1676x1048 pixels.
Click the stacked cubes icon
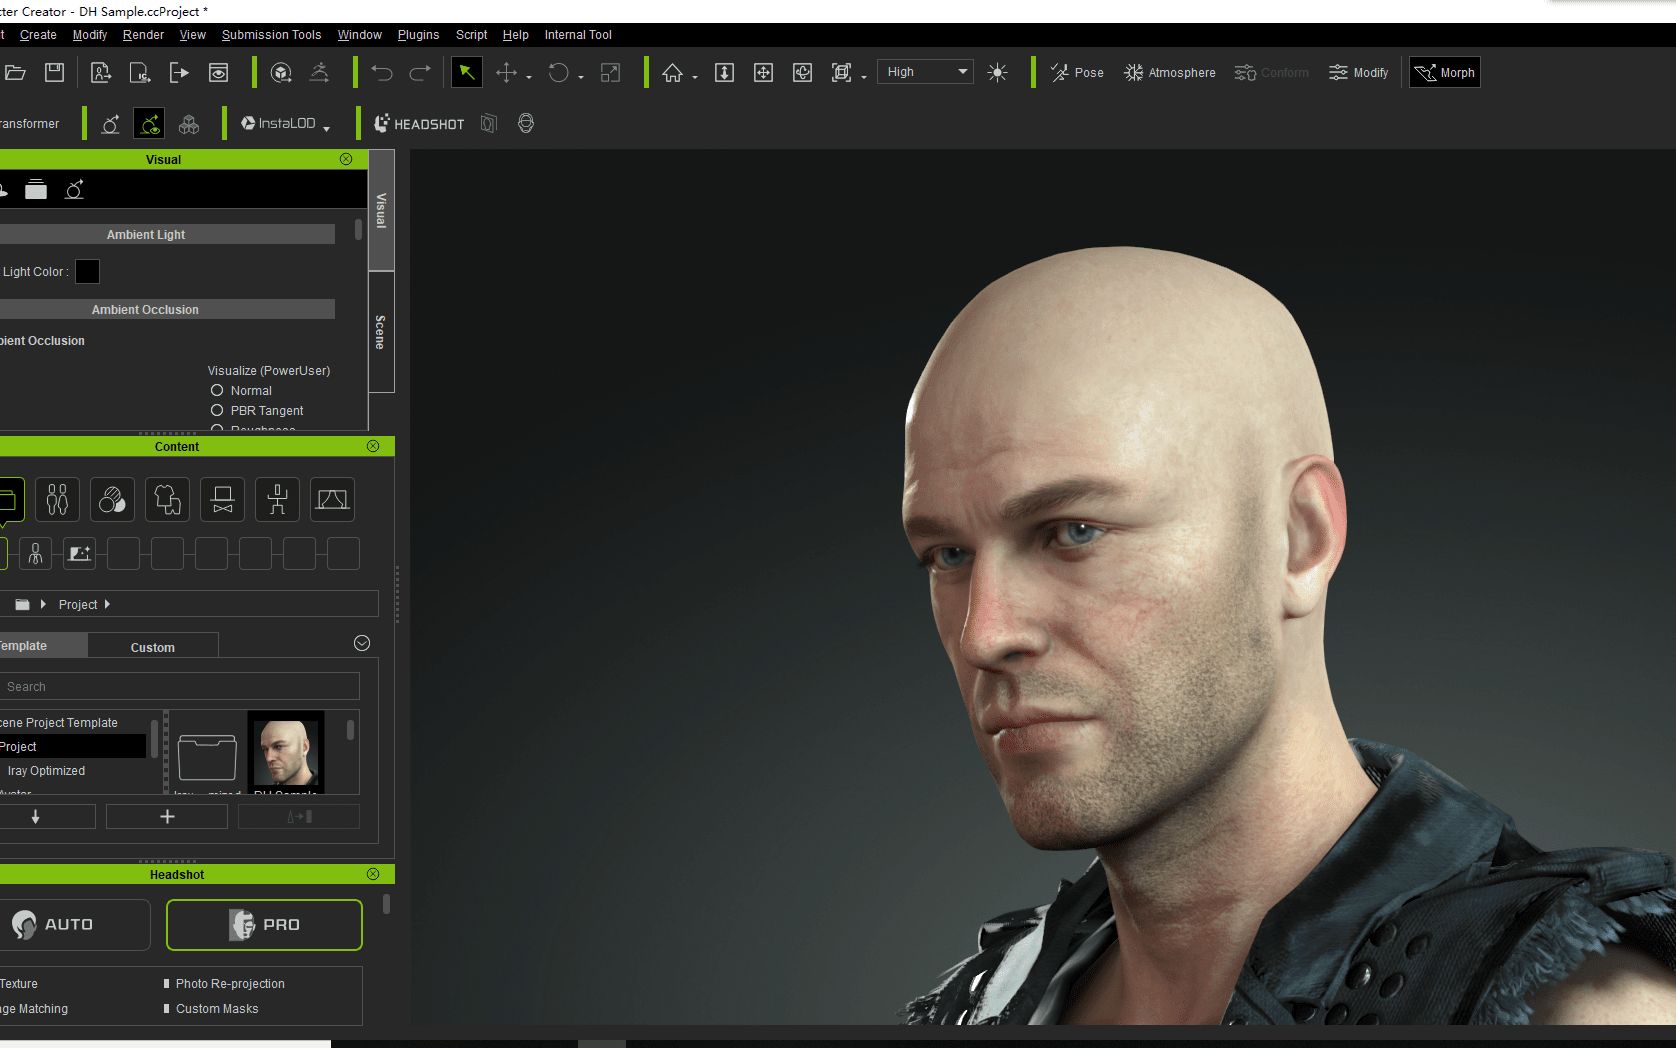(188, 124)
